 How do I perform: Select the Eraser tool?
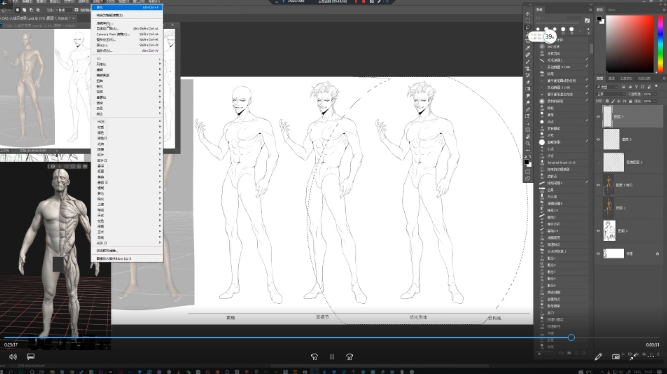pos(528,82)
